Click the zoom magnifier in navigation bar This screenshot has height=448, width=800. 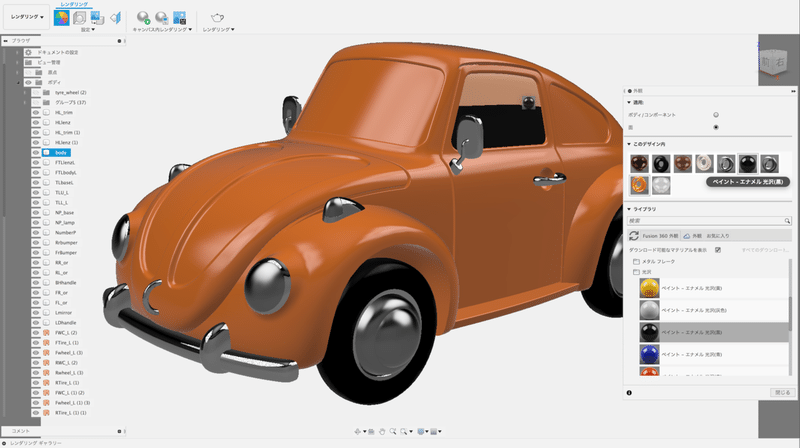click(x=393, y=432)
